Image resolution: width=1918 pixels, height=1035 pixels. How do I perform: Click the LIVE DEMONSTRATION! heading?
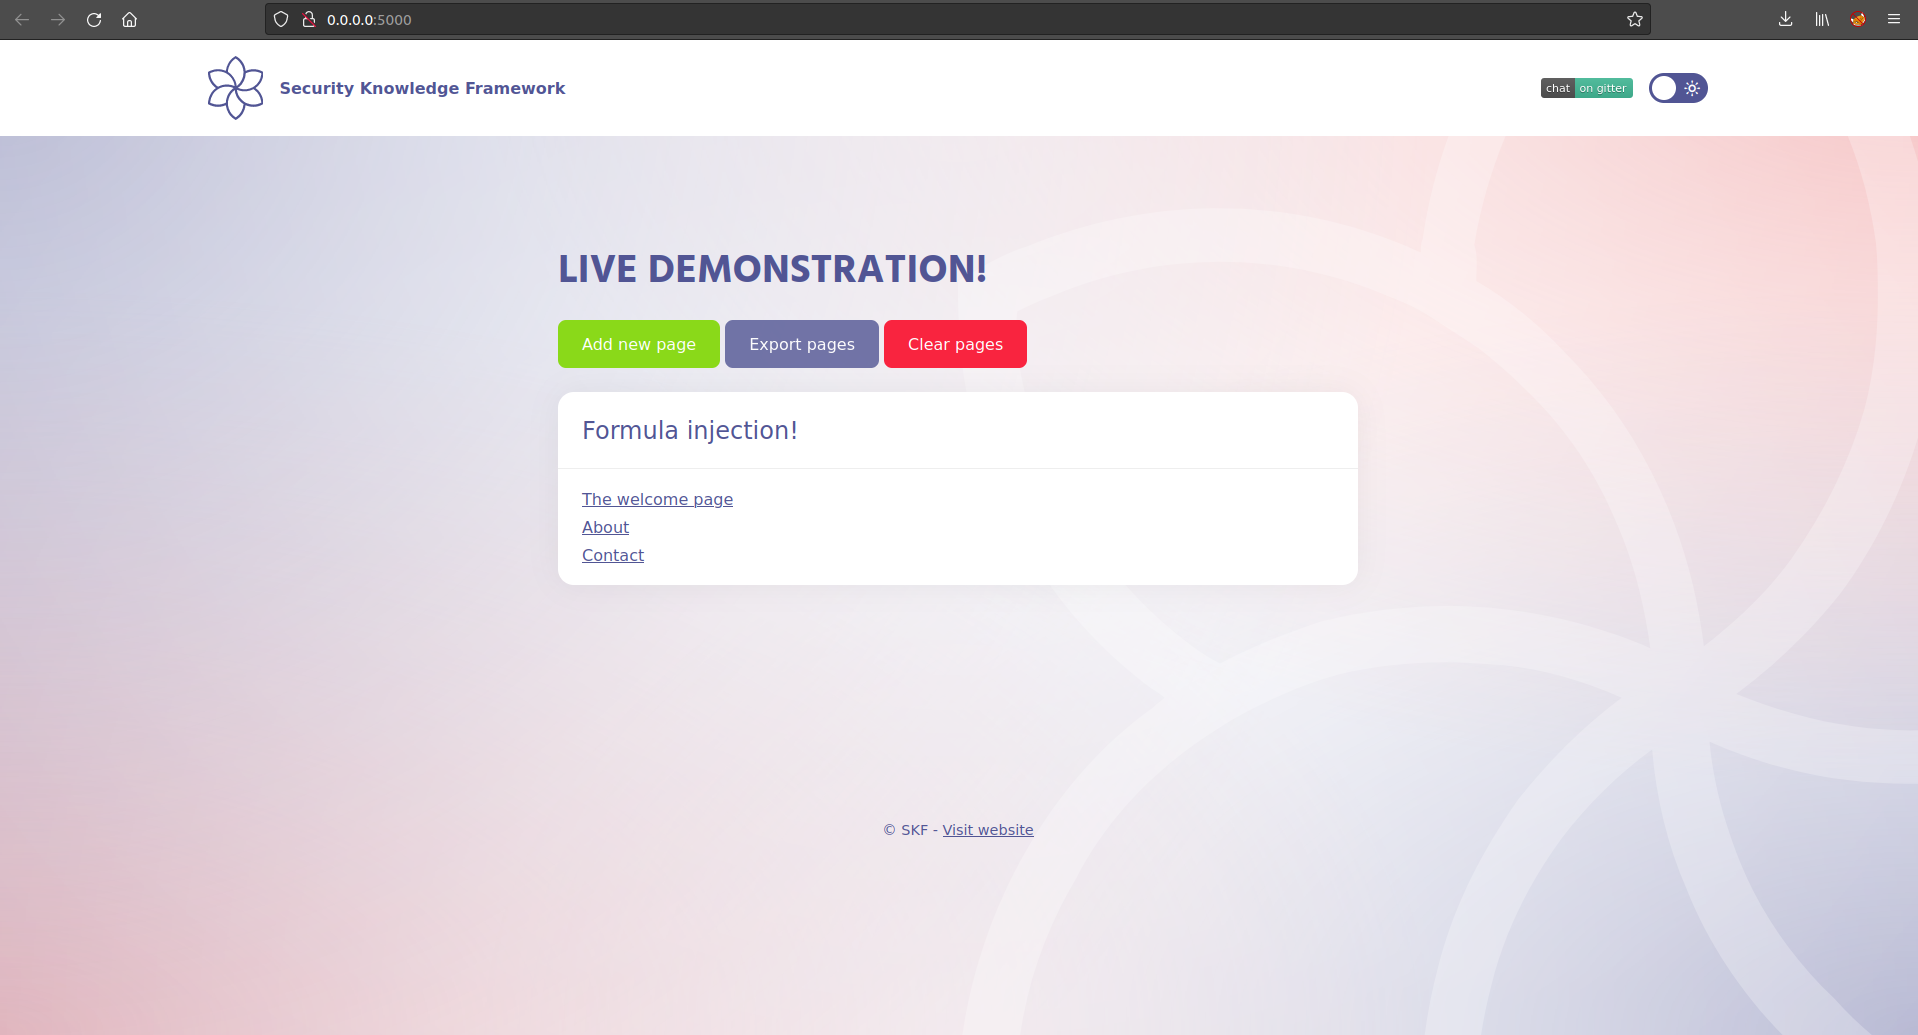[x=772, y=269]
